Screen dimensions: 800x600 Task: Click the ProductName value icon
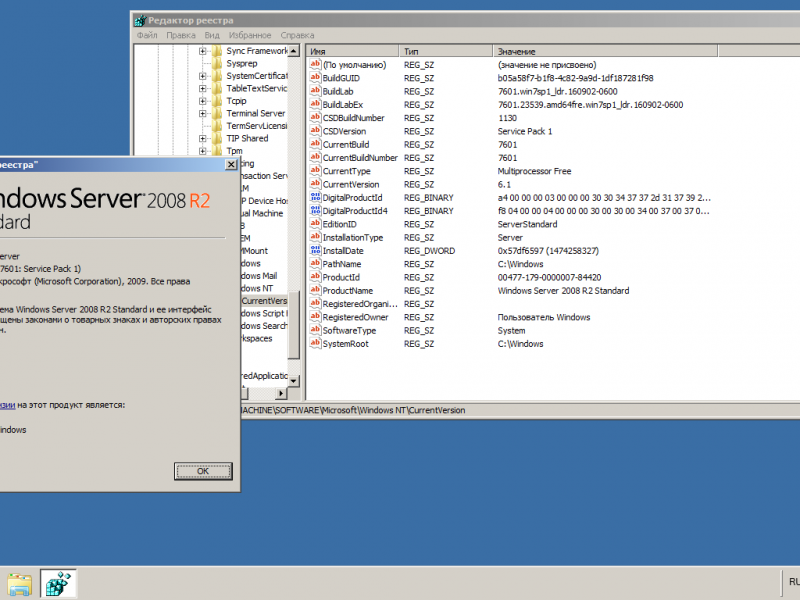(315, 290)
